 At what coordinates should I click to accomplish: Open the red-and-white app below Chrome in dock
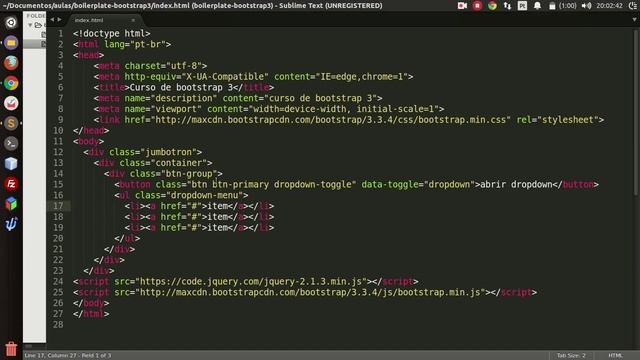11,103
